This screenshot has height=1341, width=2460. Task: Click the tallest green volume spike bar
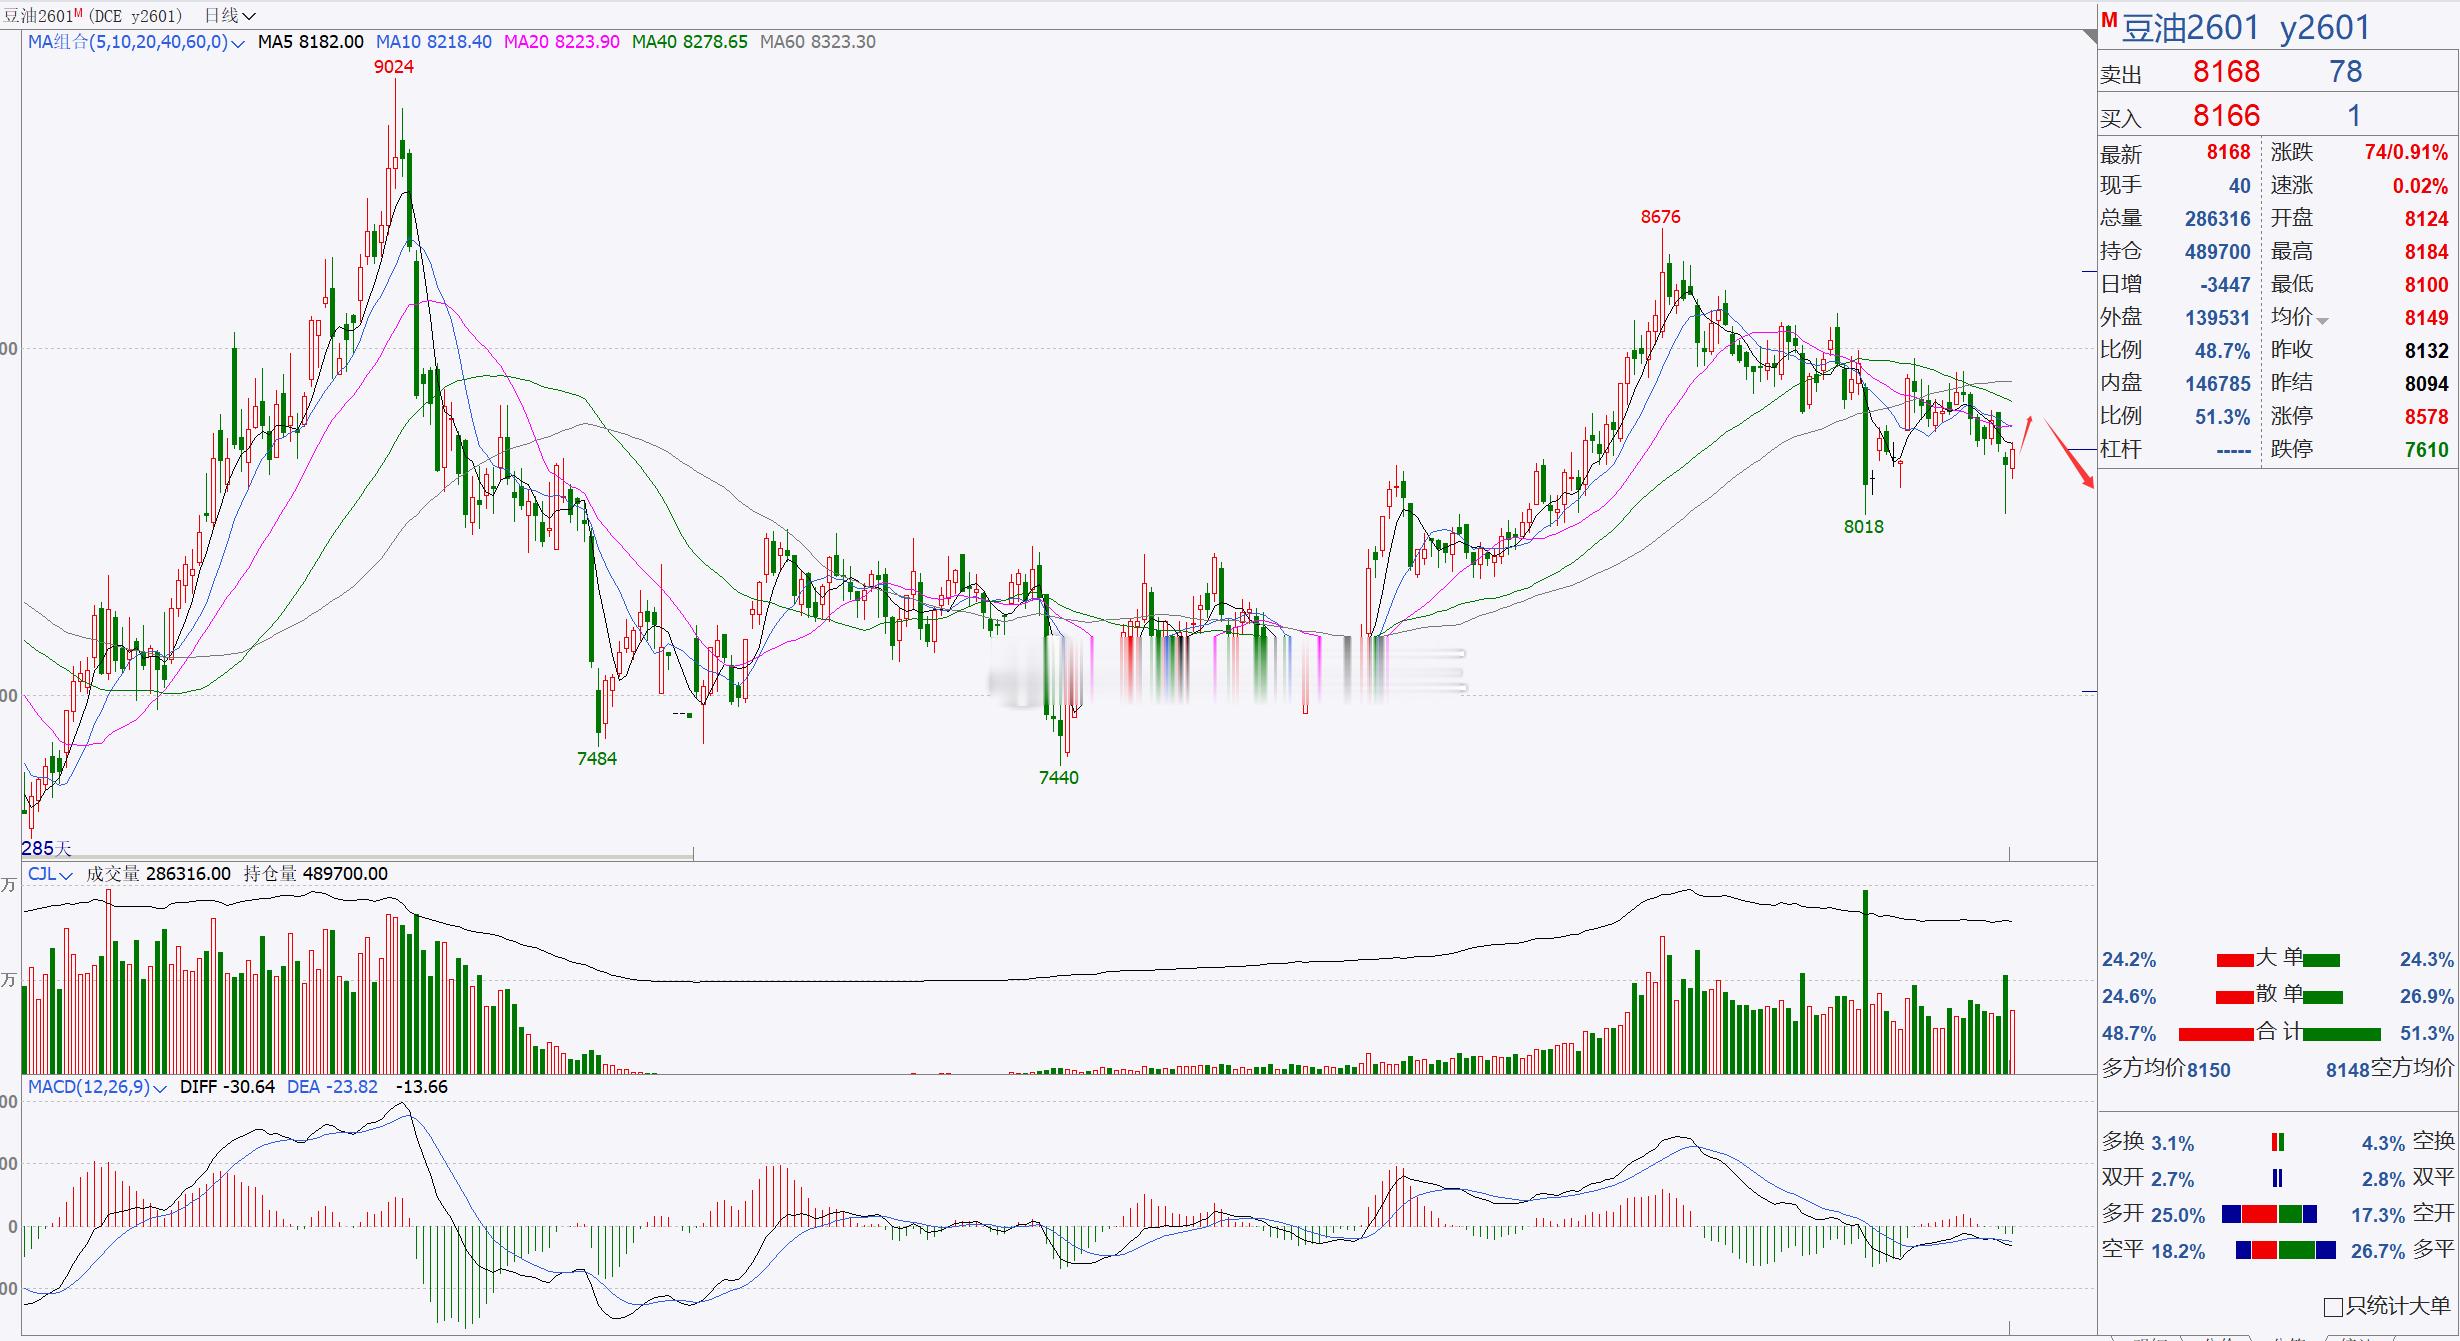tap(1865, 980)
